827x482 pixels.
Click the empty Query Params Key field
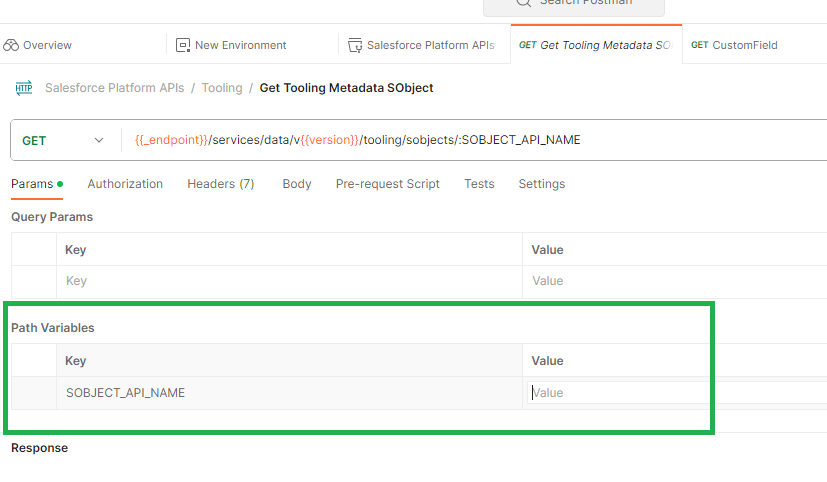click(x=290, y=281)
